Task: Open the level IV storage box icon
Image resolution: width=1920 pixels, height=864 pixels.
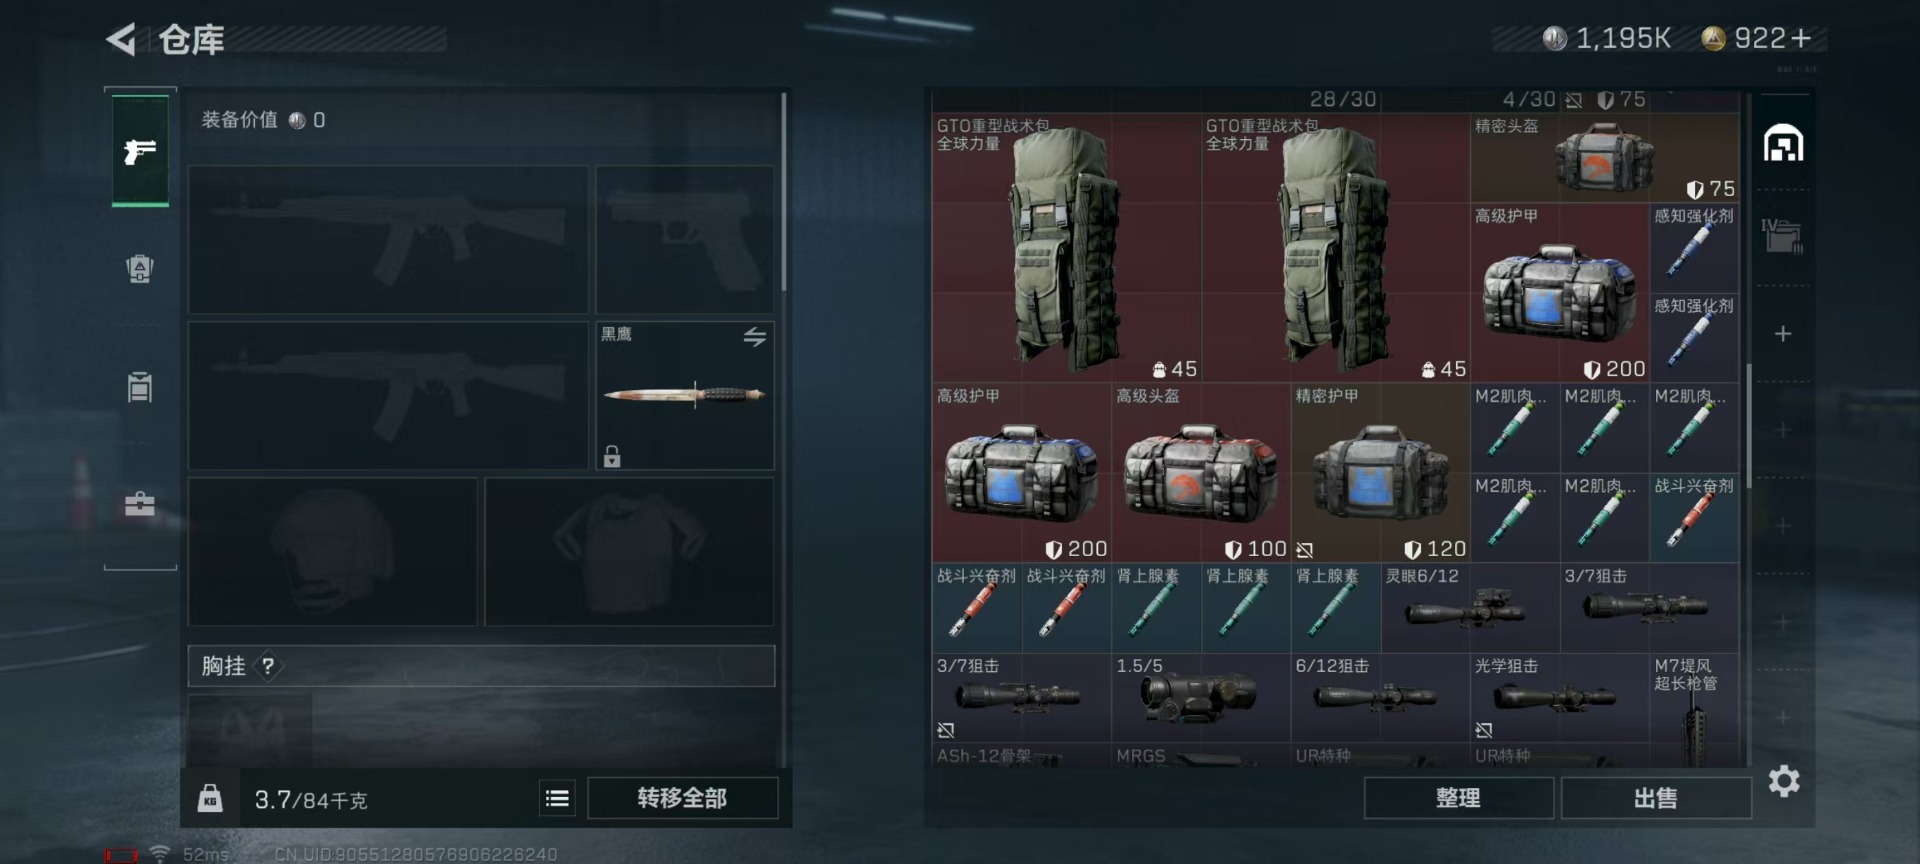Action: click(1782, 236)
